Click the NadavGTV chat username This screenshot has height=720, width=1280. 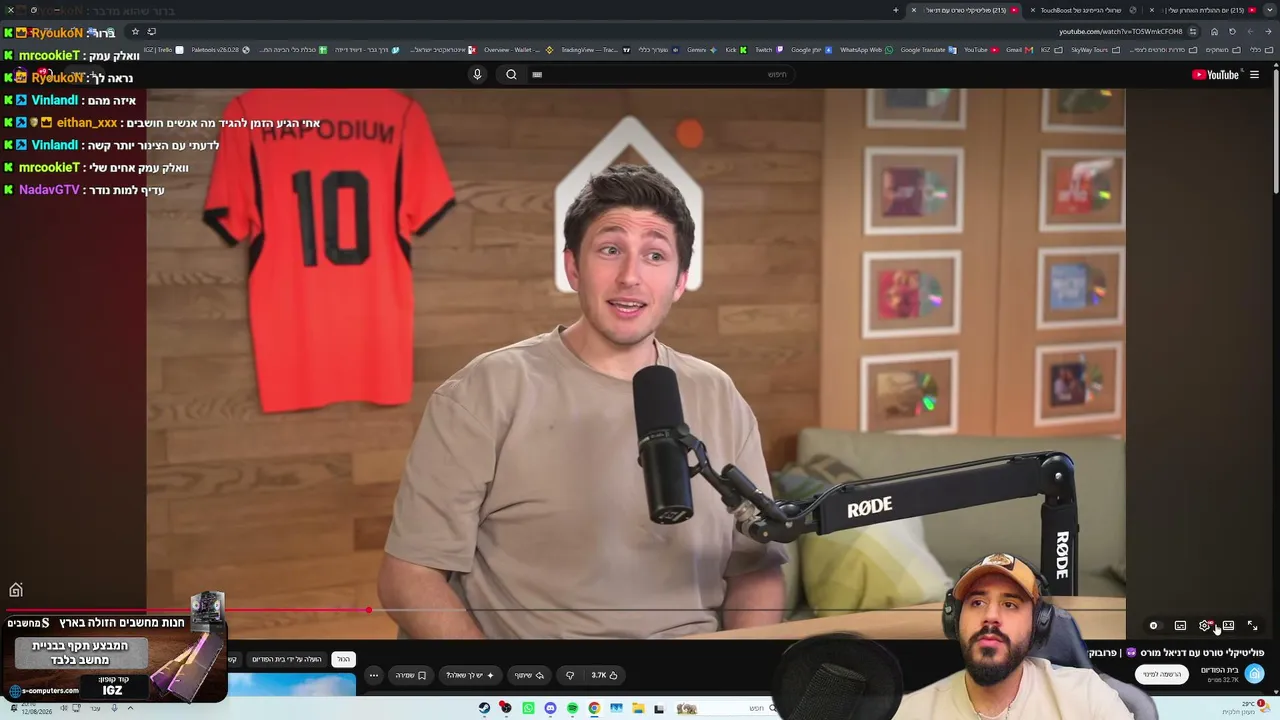coord(49,190)
